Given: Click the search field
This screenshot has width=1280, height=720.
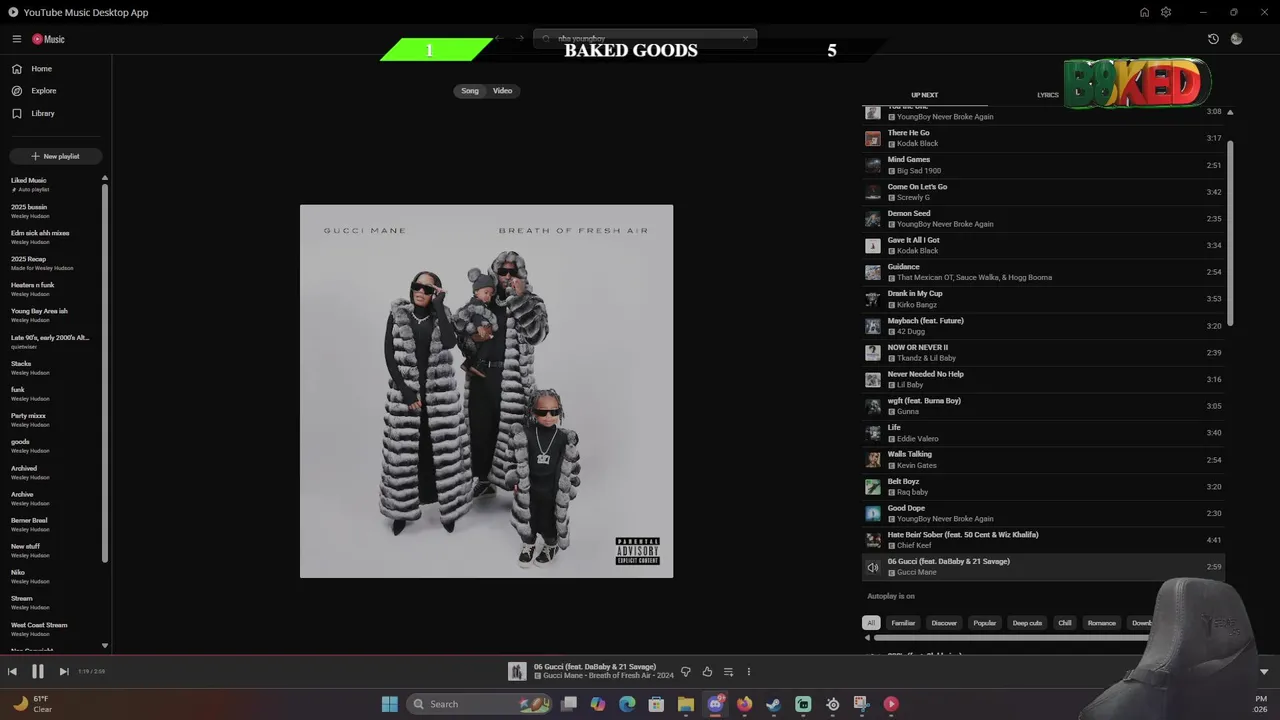Looking at the screenshot, I should tap(645, 39).
